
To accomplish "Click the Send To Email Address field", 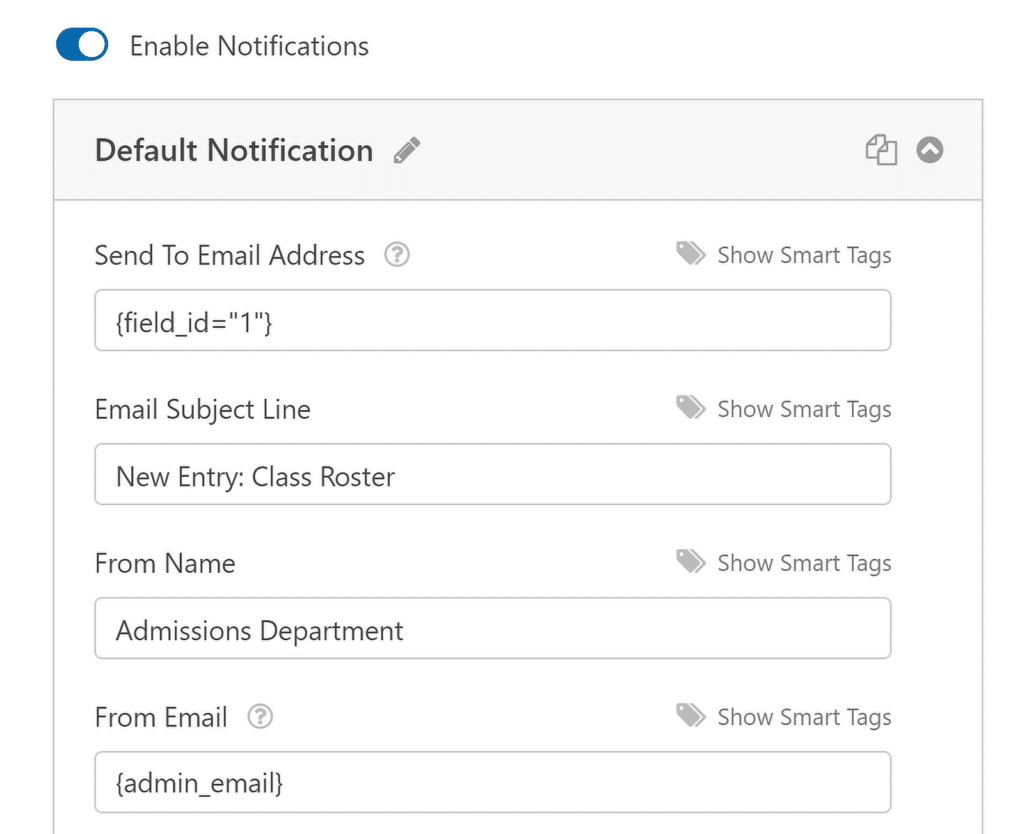I will [492, 320].
